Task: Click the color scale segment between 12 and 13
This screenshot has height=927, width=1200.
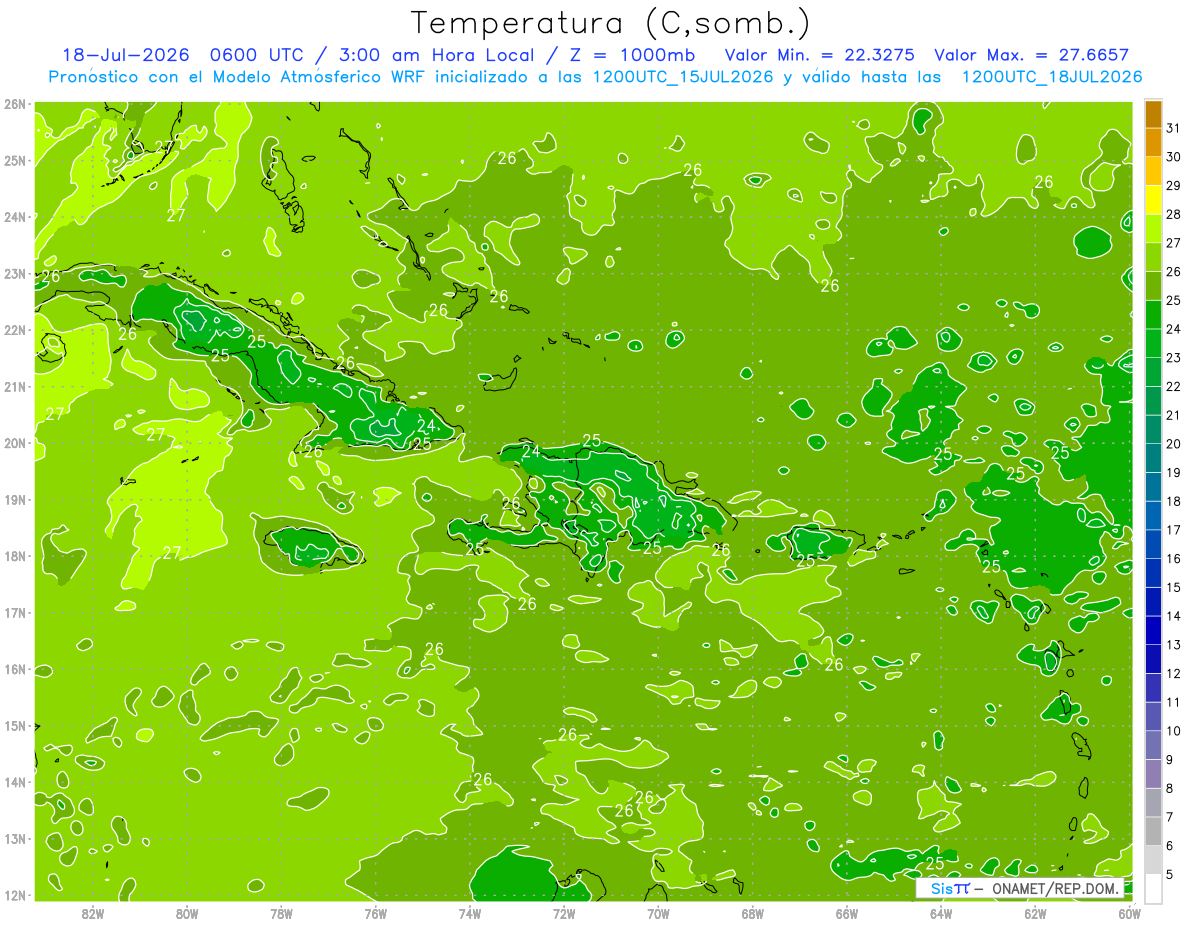Action: point(1153,659)
